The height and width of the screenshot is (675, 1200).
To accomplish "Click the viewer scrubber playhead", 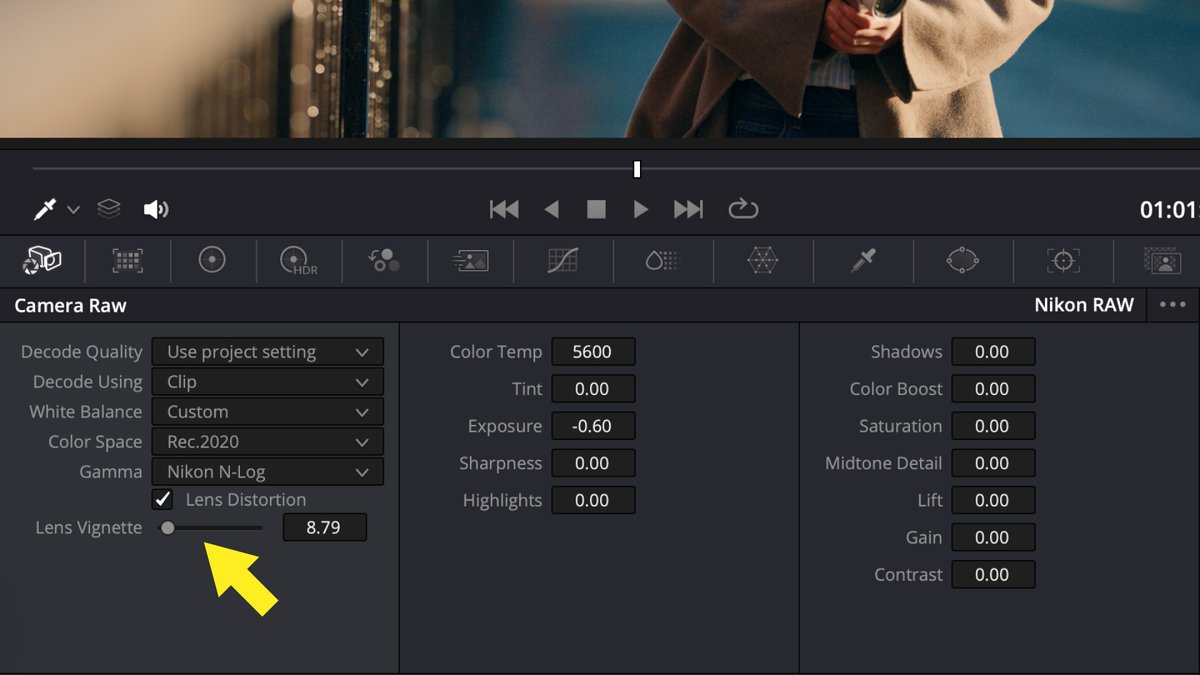I will coord(637,169).
